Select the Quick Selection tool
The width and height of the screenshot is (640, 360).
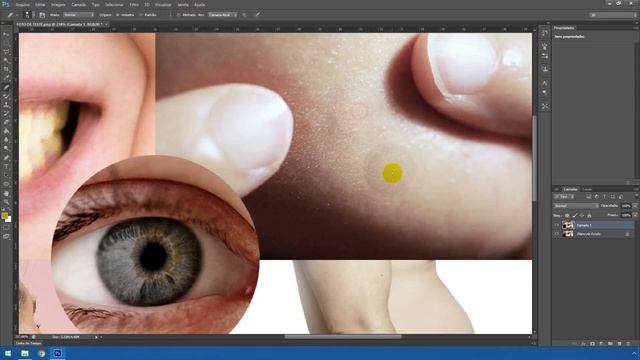6,61
